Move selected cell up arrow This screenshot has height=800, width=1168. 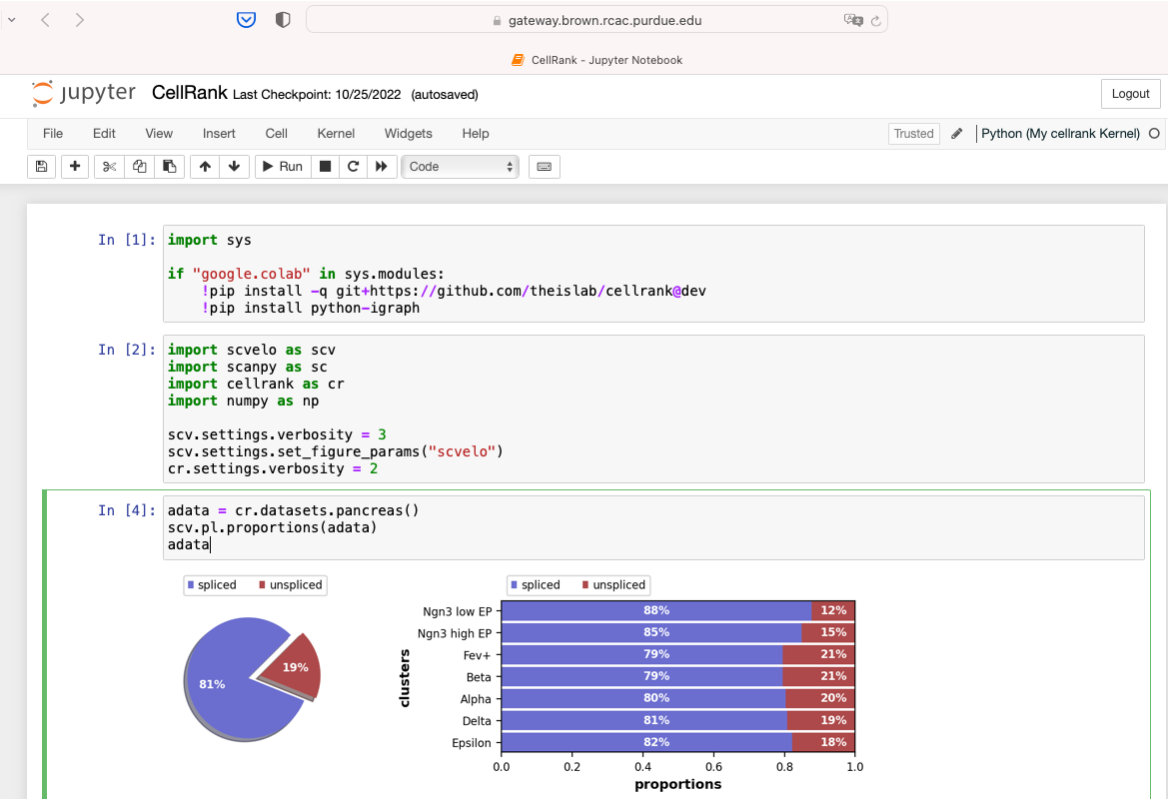click(x=205, y=167)
